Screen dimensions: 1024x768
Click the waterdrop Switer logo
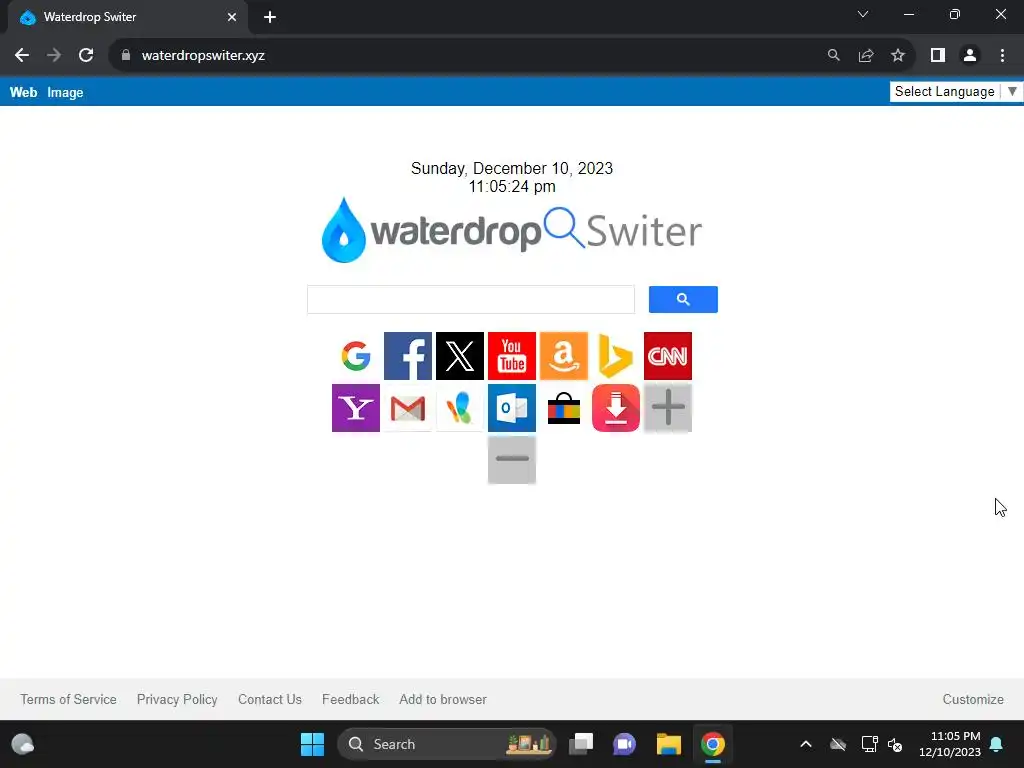click(x=512, y=230)
